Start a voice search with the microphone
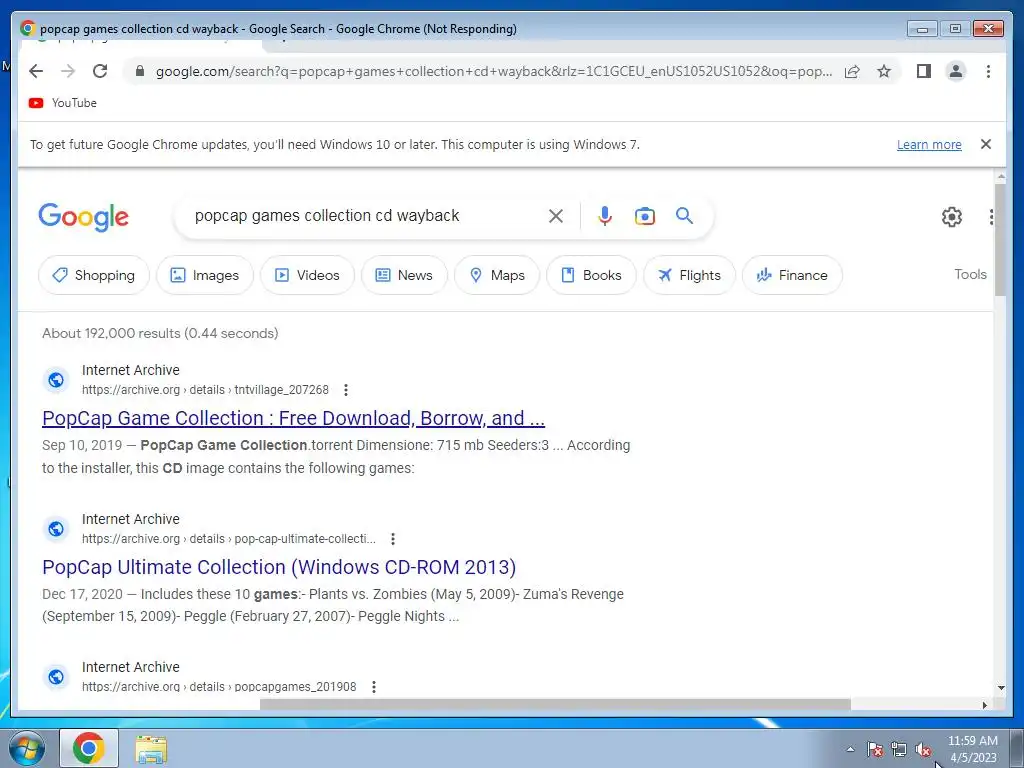 (x=605, y=216)
